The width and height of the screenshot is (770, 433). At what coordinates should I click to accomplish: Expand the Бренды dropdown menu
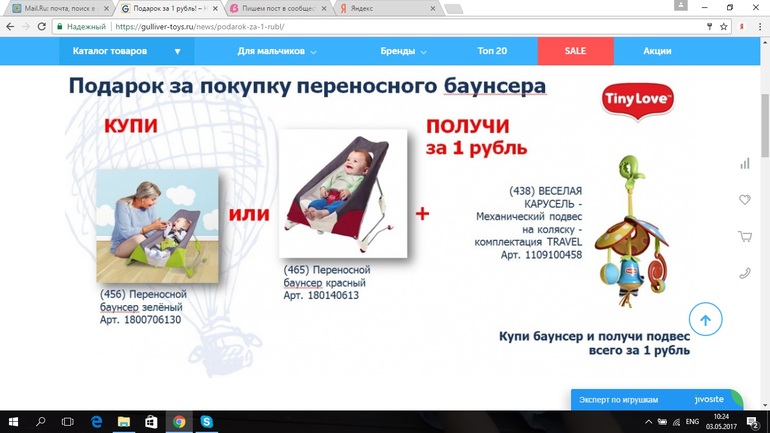pos(403,51)
